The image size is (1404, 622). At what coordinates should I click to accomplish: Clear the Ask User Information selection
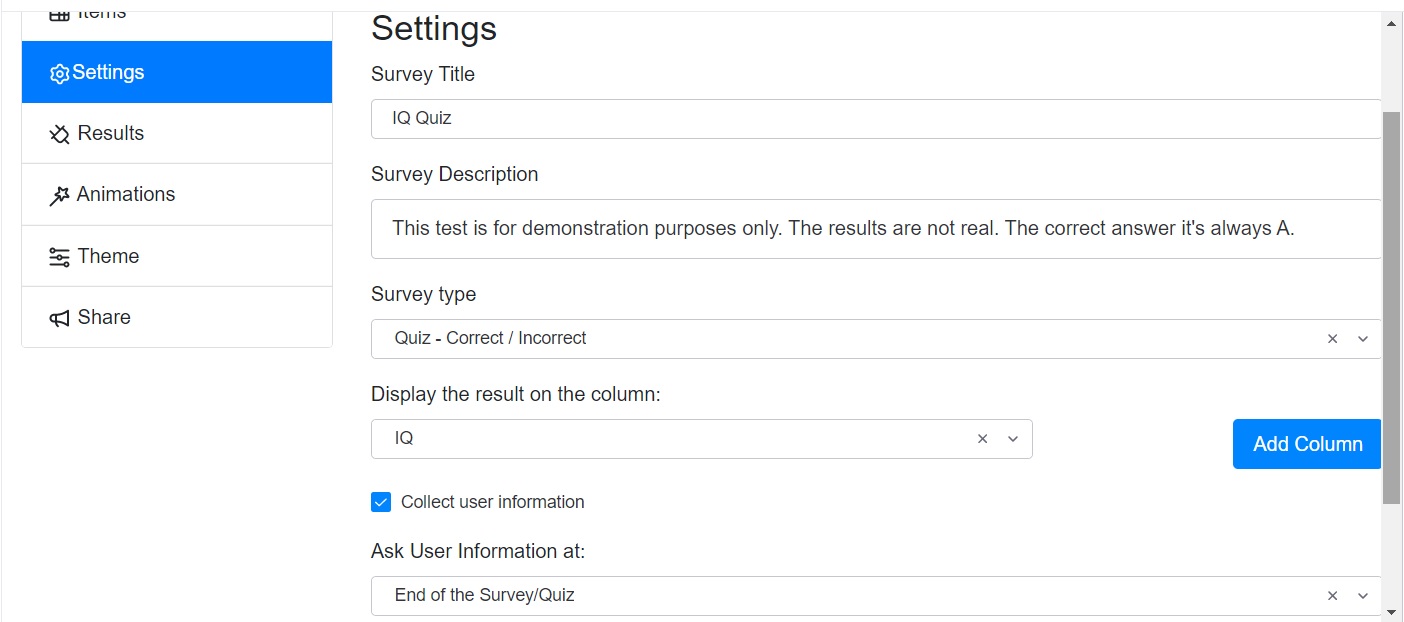click(x=1332, y=596)
